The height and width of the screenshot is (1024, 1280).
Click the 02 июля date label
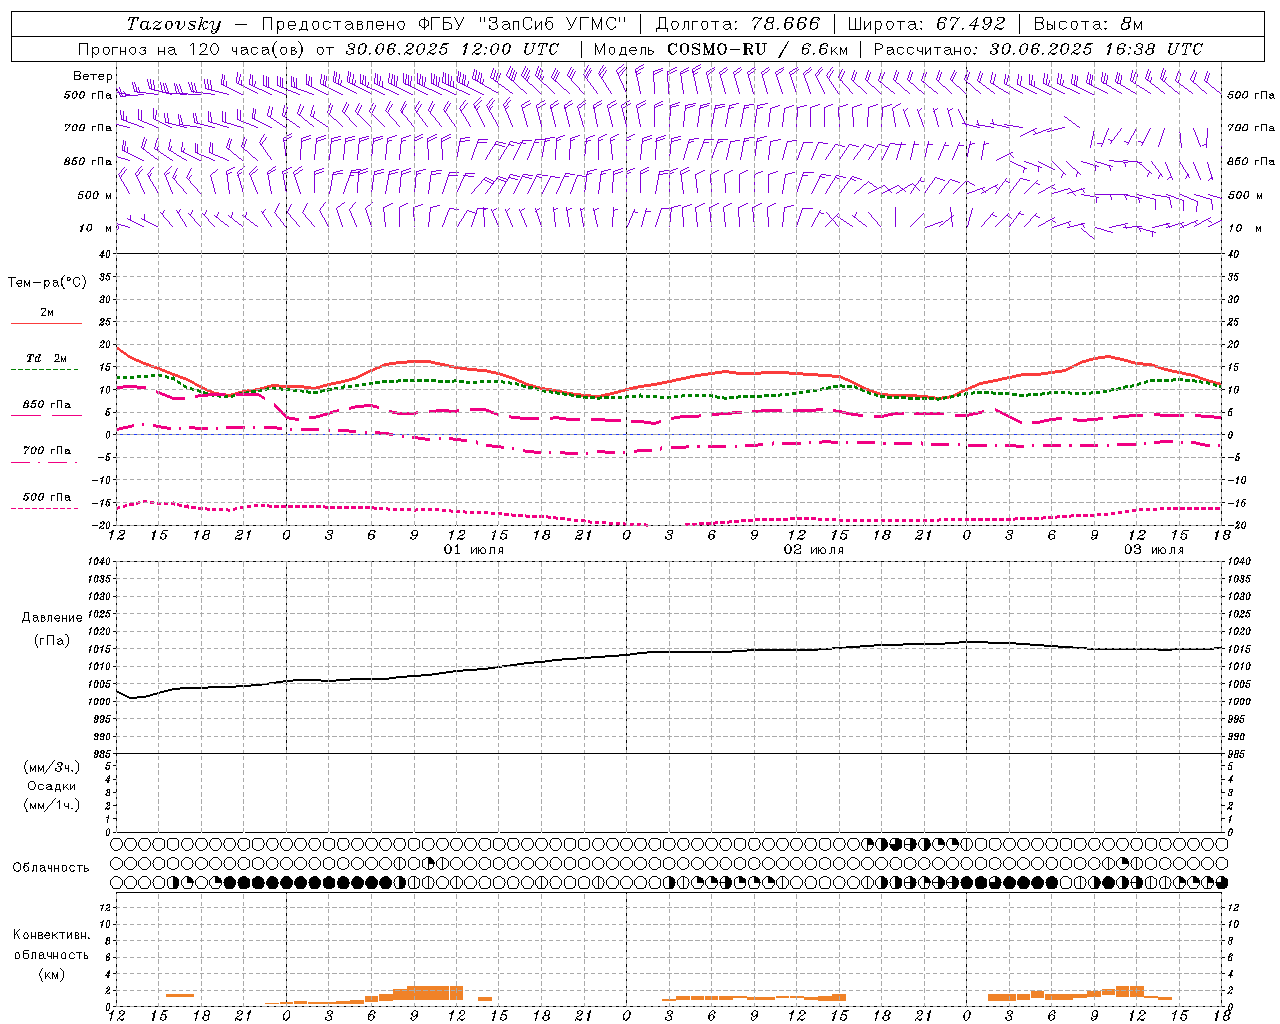[x=814, y=550]
